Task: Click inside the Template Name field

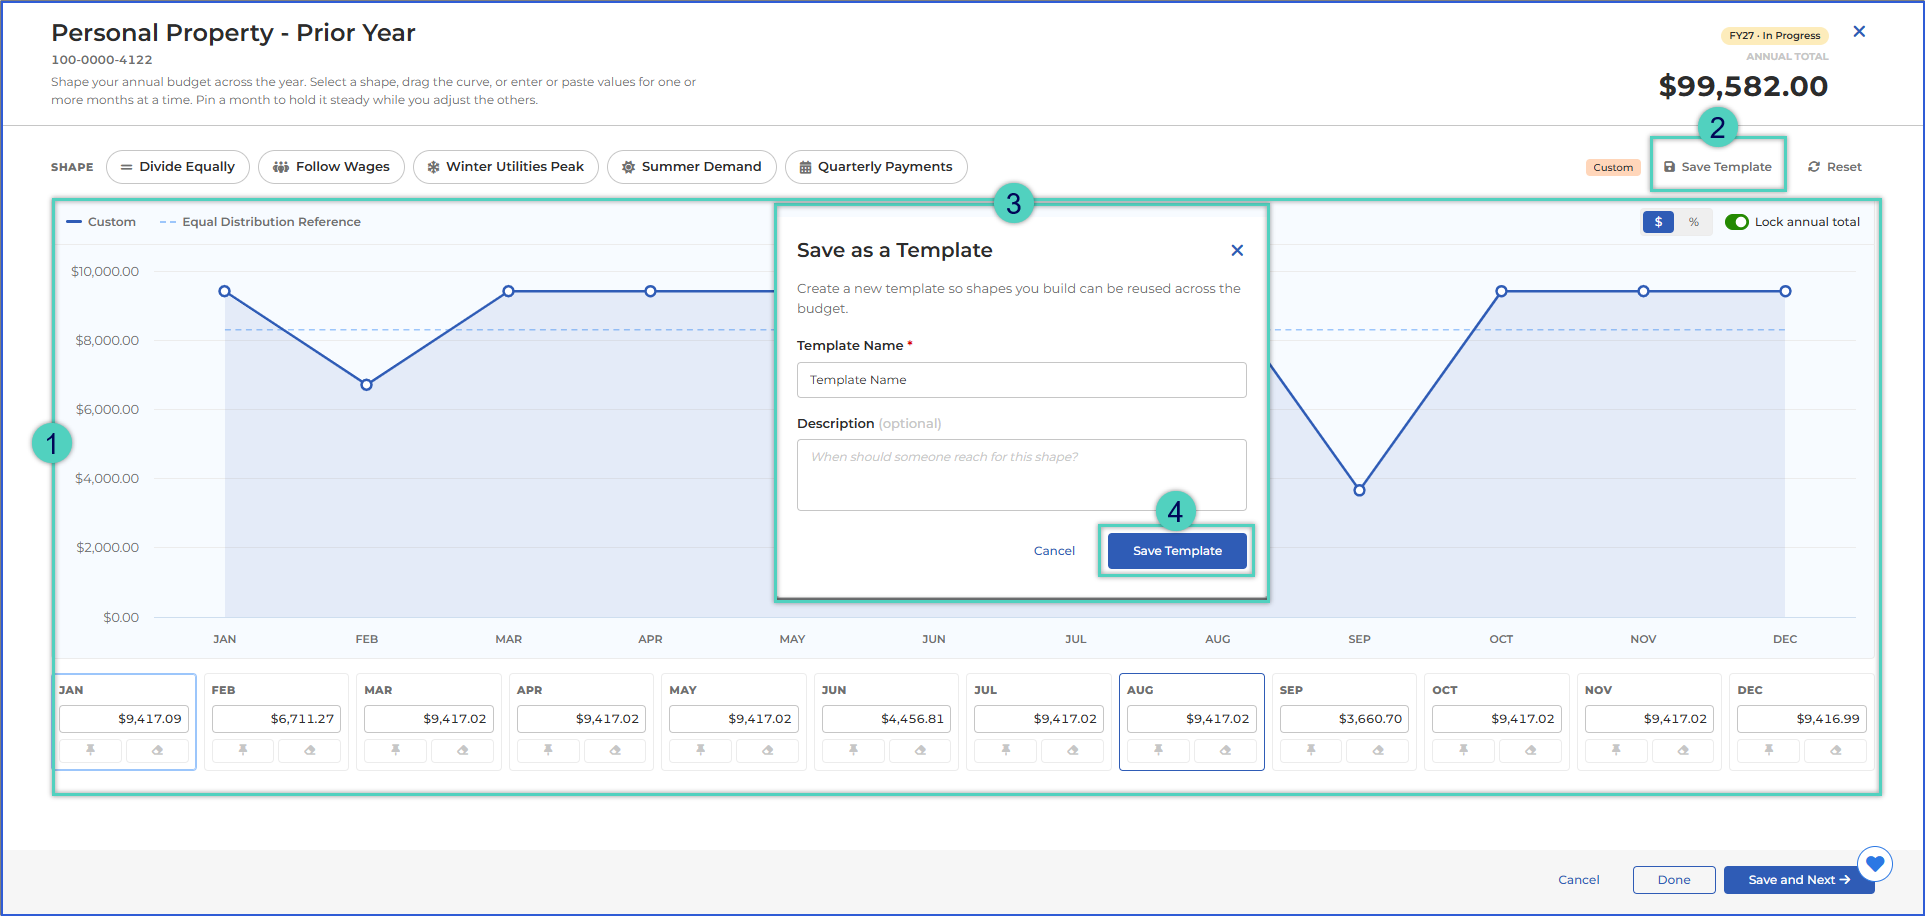Action: coord(1021,380)
